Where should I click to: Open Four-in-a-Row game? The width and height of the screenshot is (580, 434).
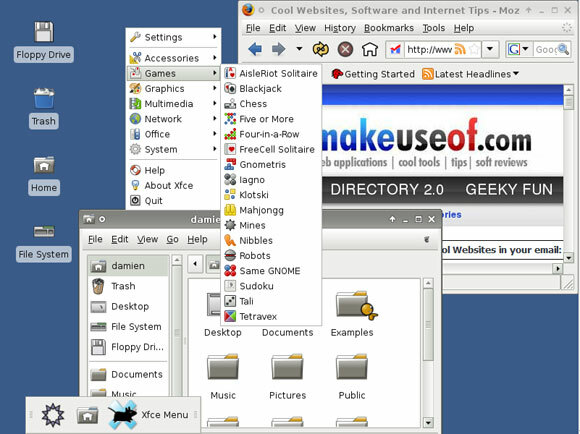[271, 134]
